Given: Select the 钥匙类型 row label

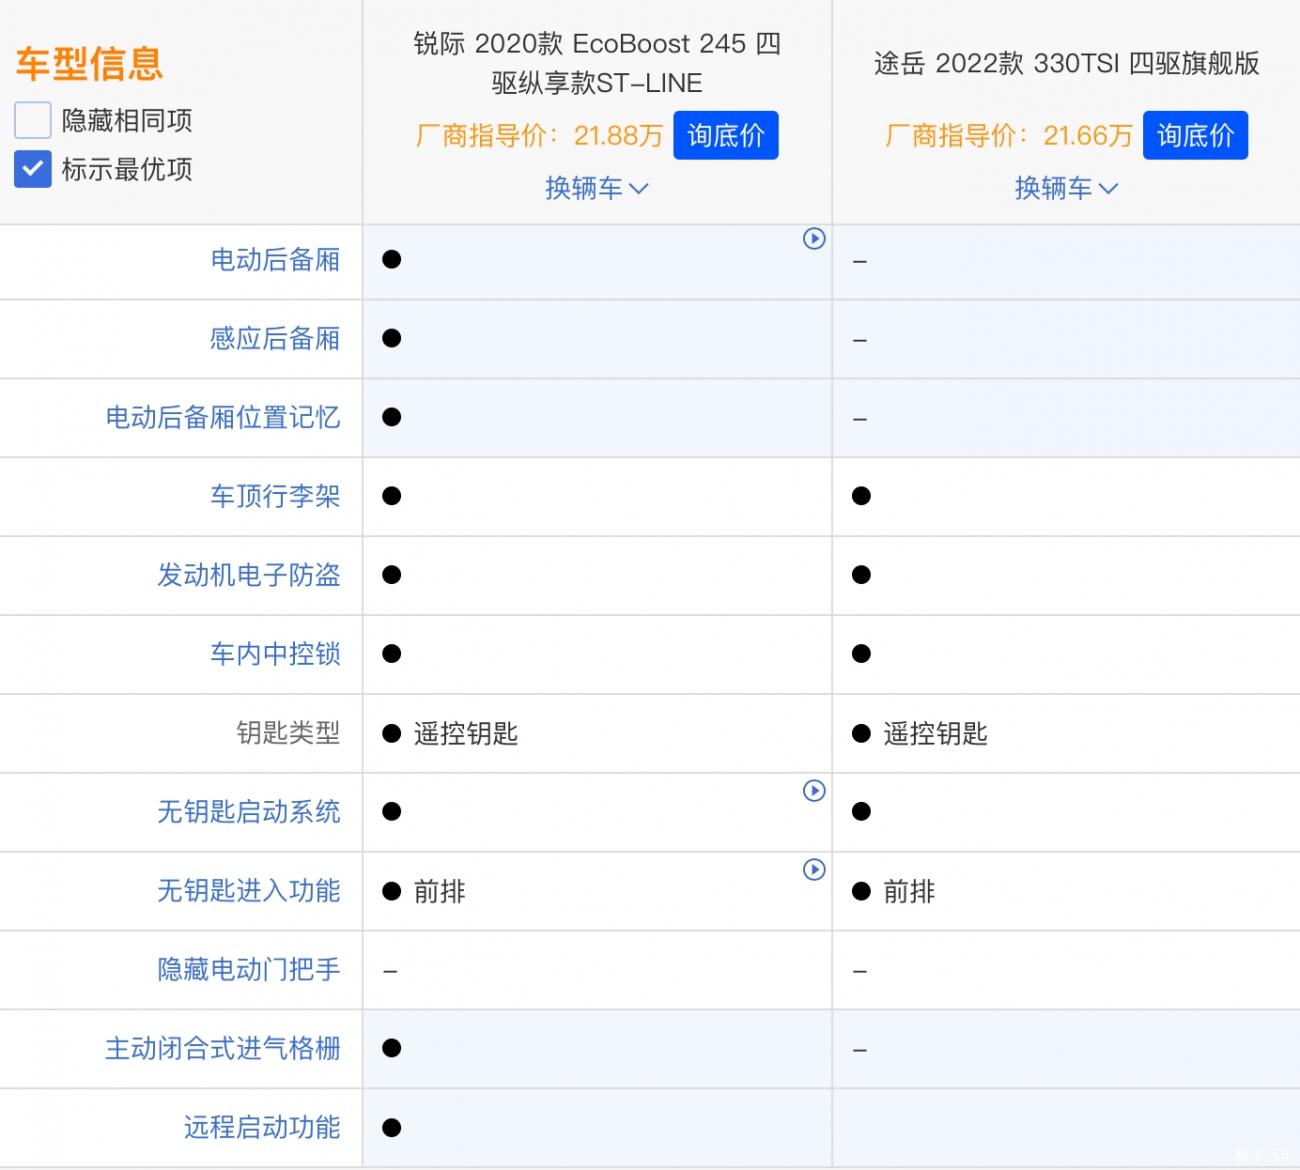Looking at the screenshot, I should [x=288, y=733].
